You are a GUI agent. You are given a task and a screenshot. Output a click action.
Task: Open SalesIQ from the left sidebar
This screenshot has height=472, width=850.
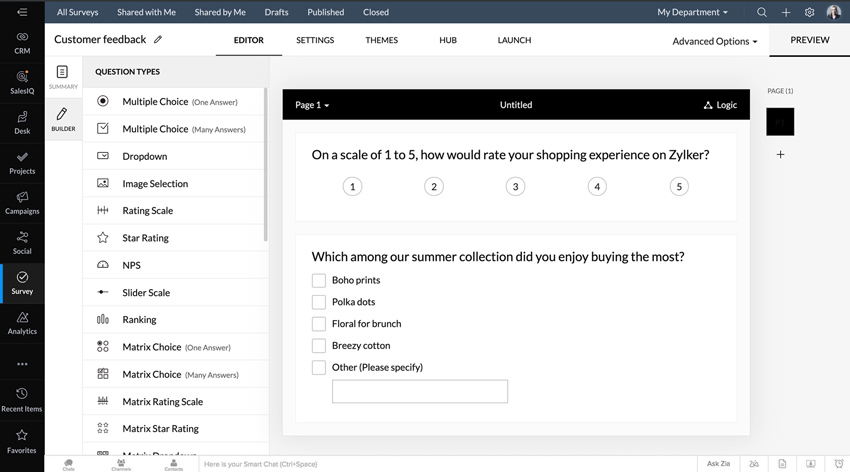click(x=22, y=82)
